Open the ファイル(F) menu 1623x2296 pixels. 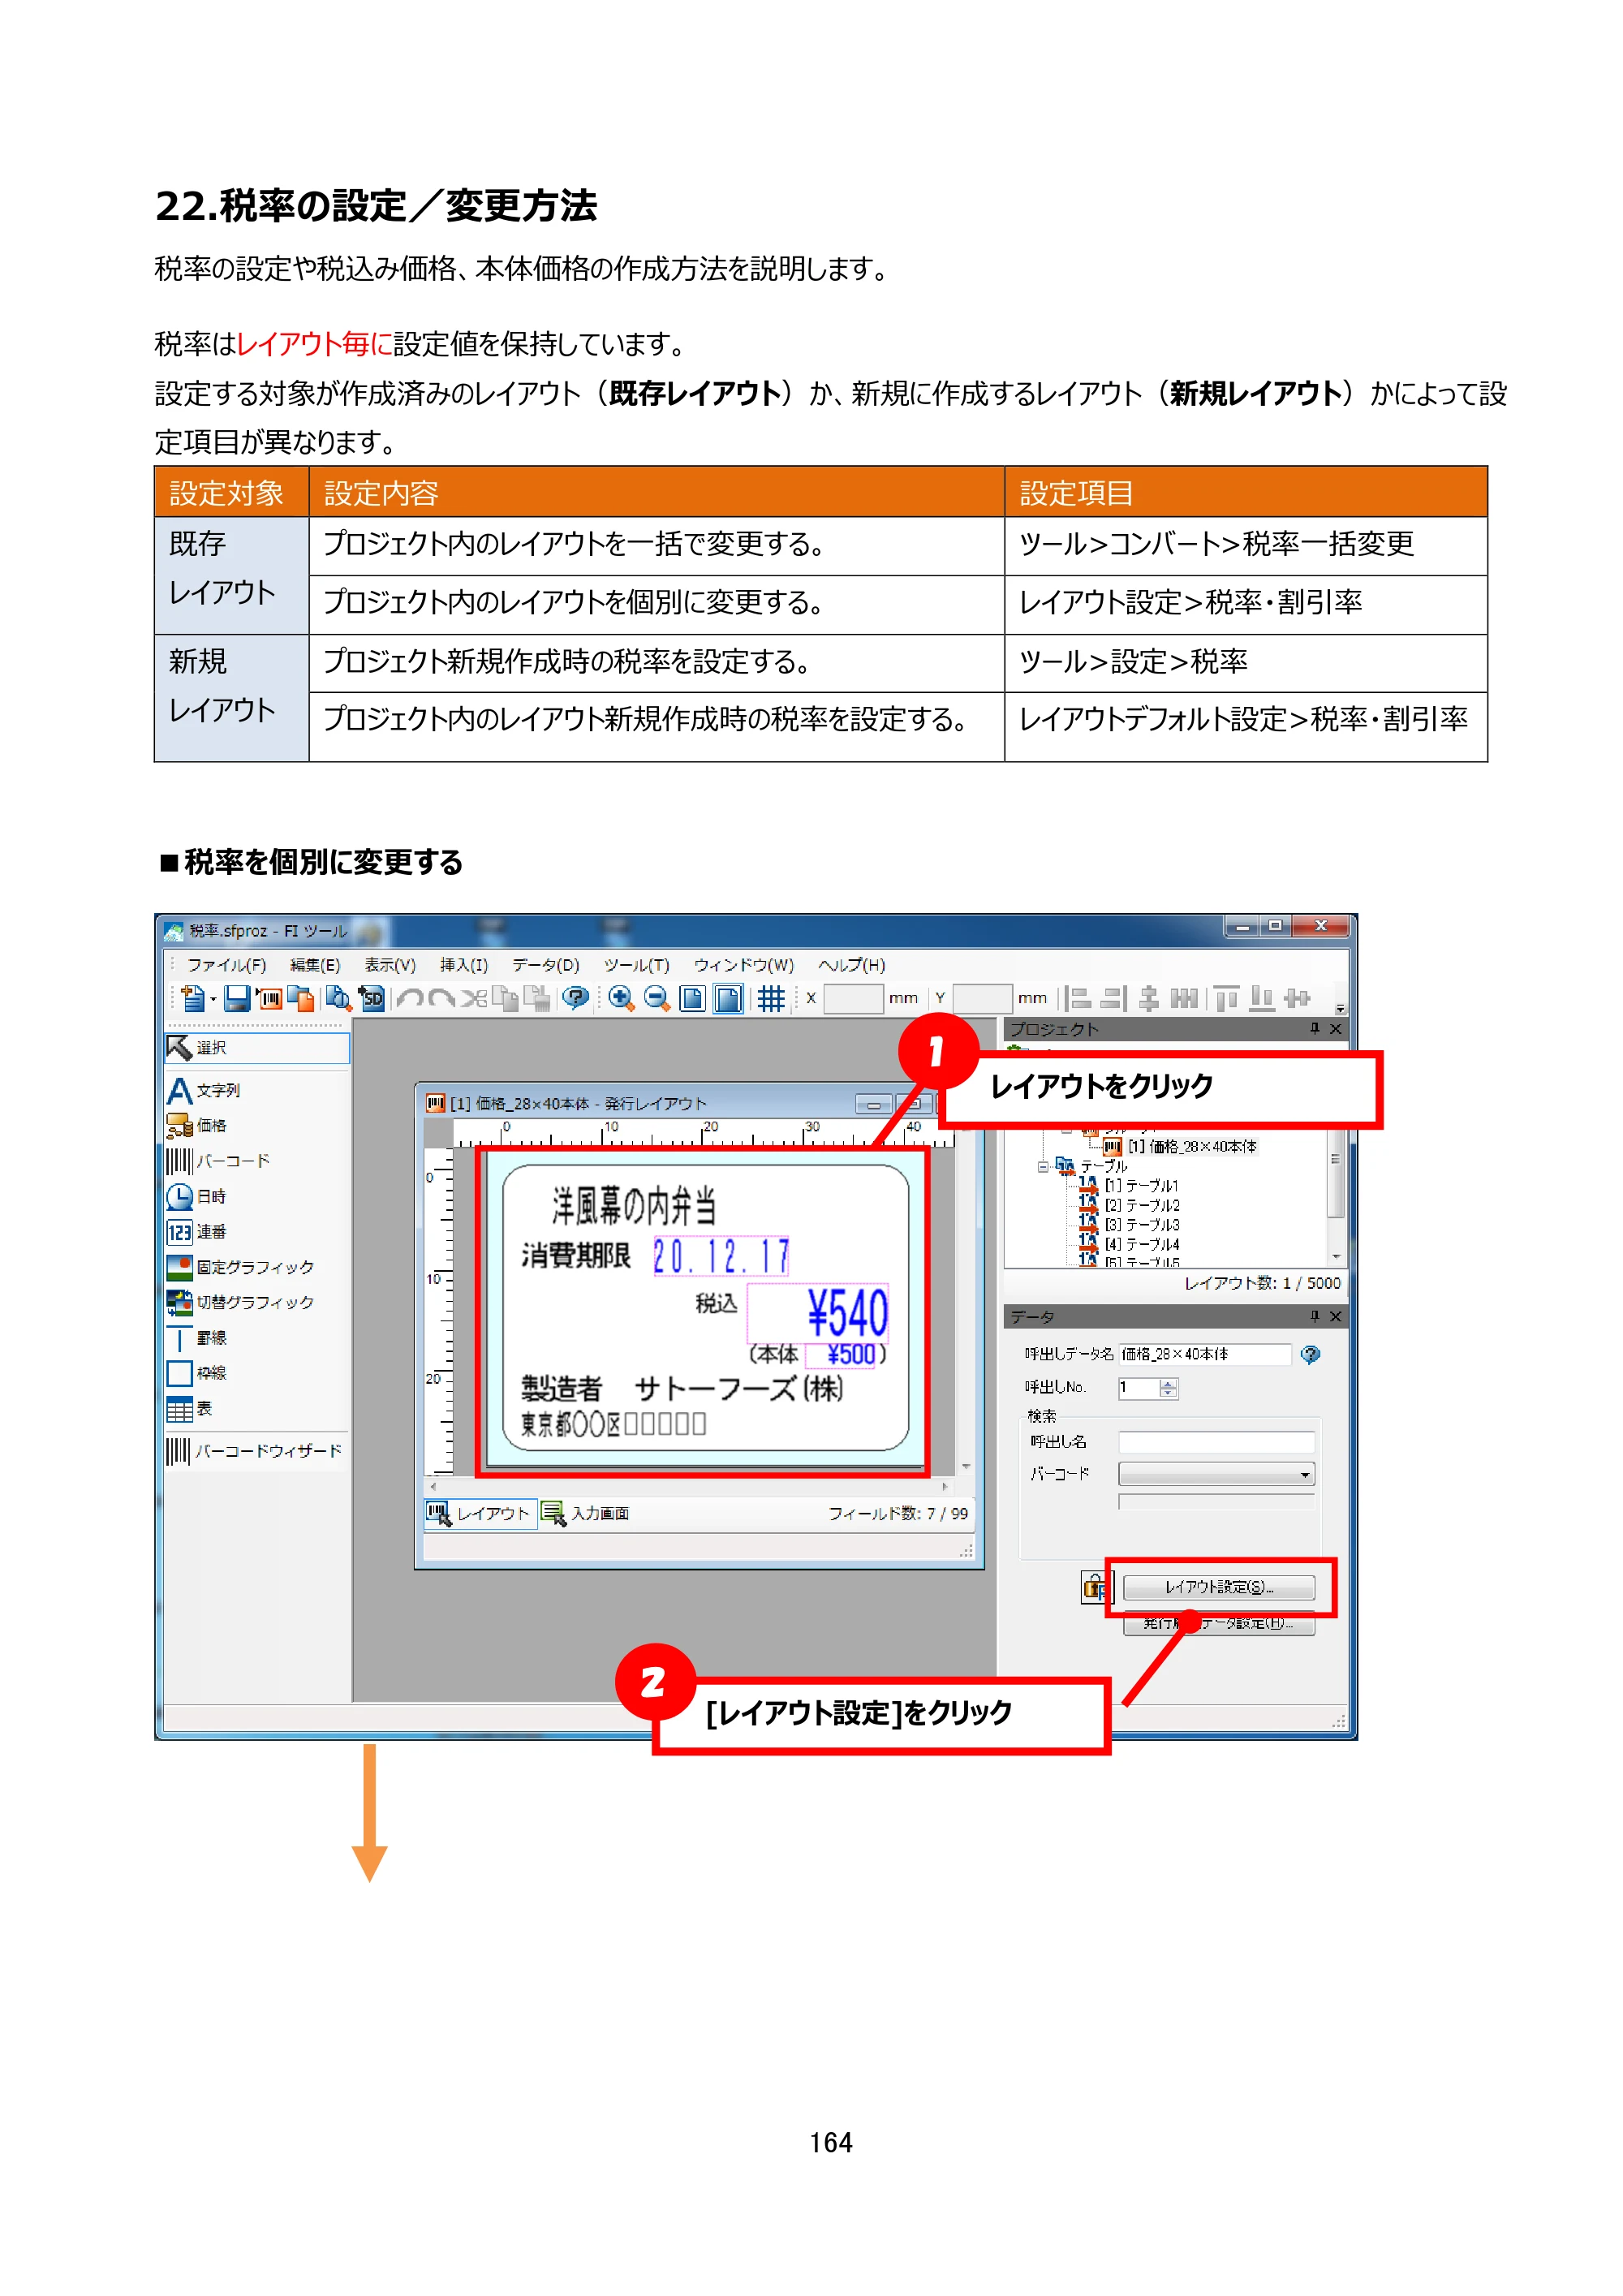pyautogui.click(x=226, y=965)
